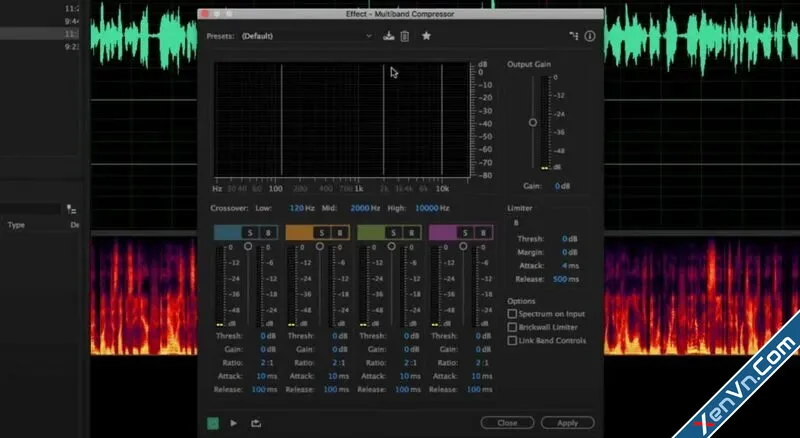Viewport: 800px width, 438px height.
Task: Click the purple band Ratio value
Action: 482,362
